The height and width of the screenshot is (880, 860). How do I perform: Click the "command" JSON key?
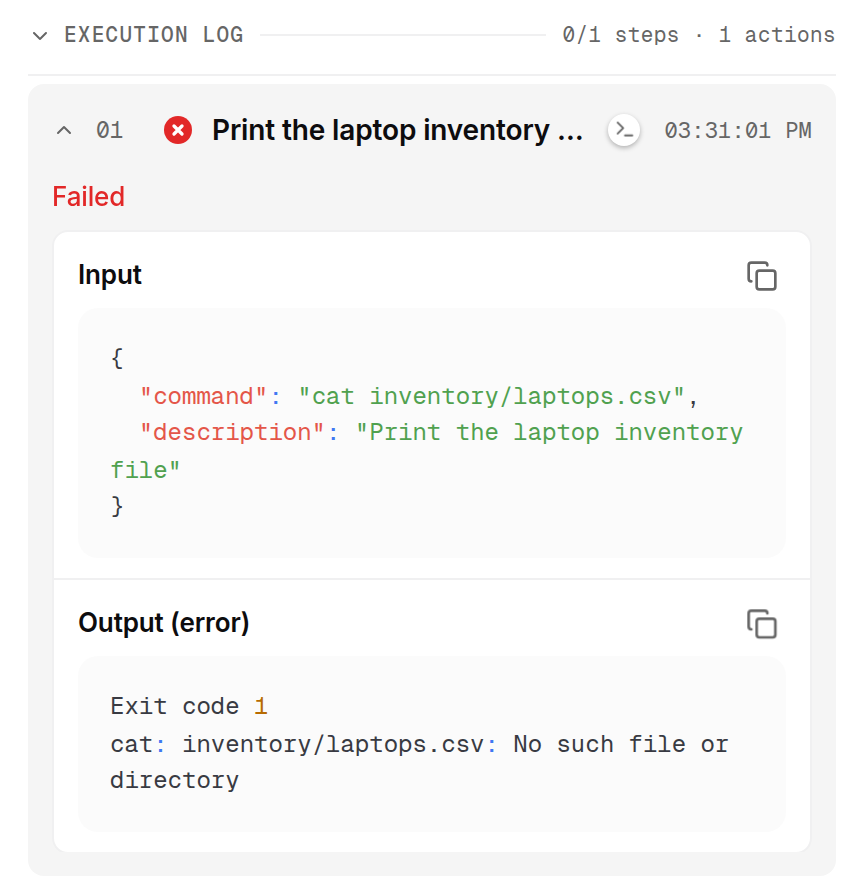[x=203, y=396]
